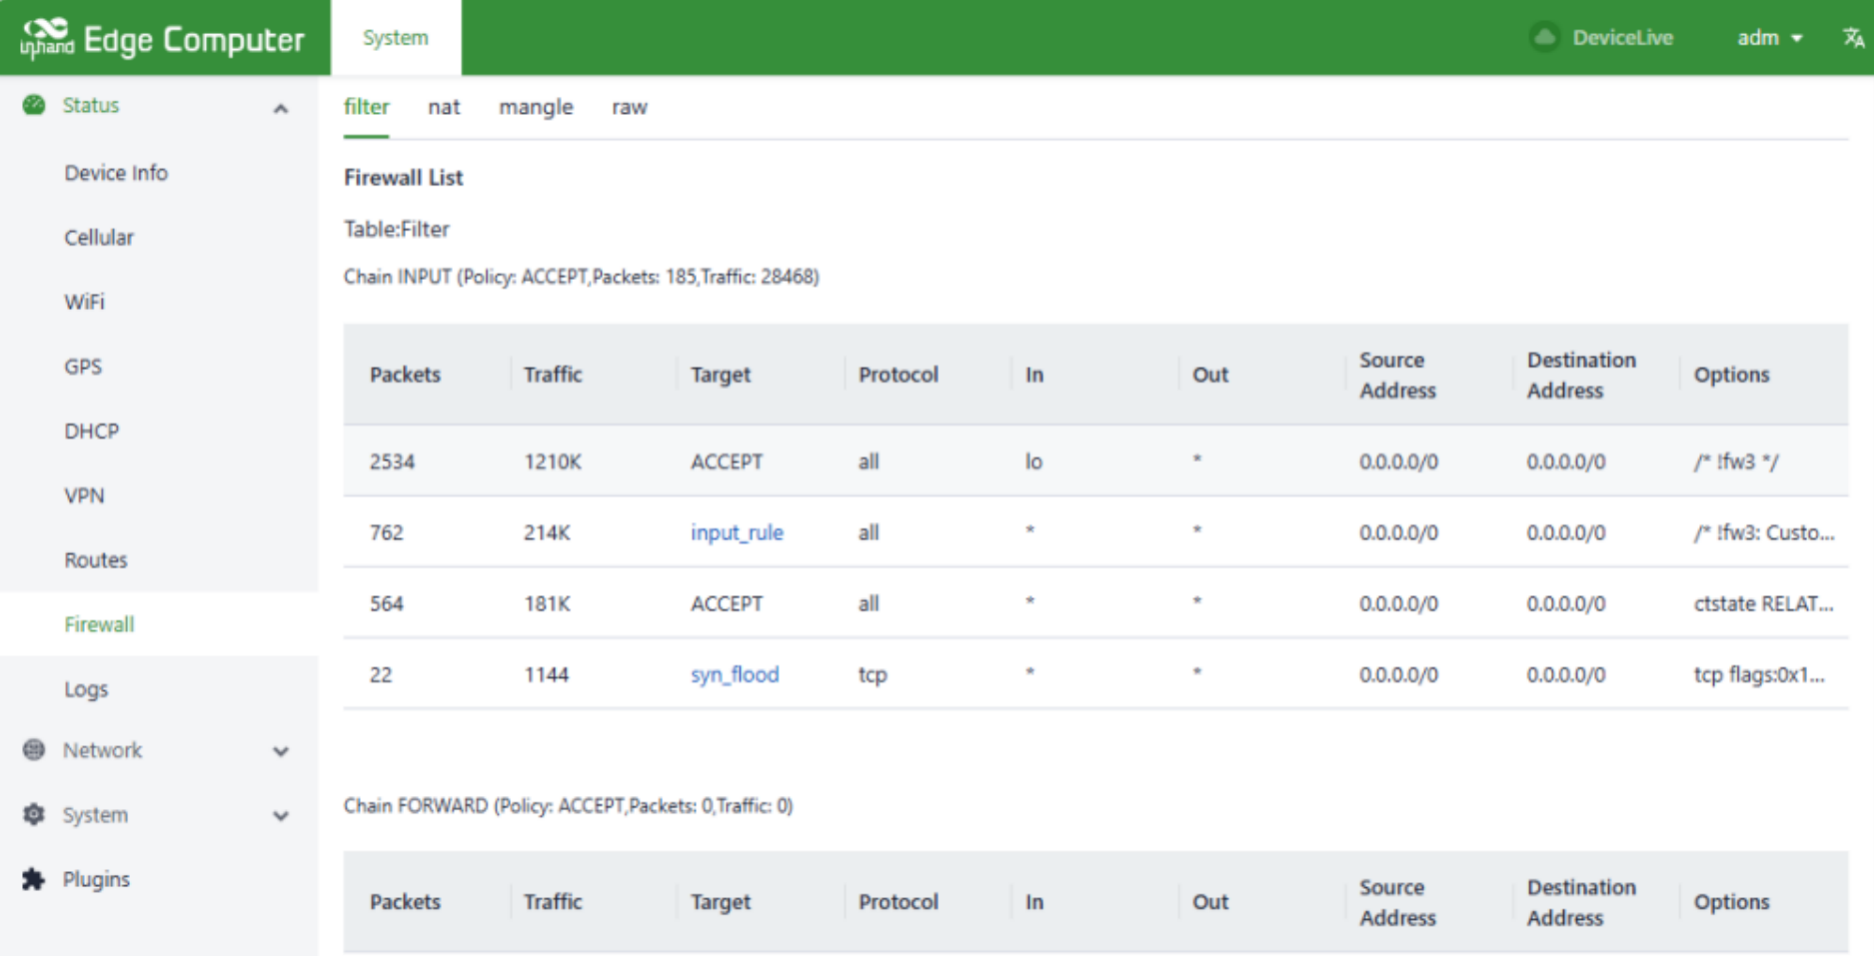
Task: Open the adm user dropdown
Action: coord(1768,38)
